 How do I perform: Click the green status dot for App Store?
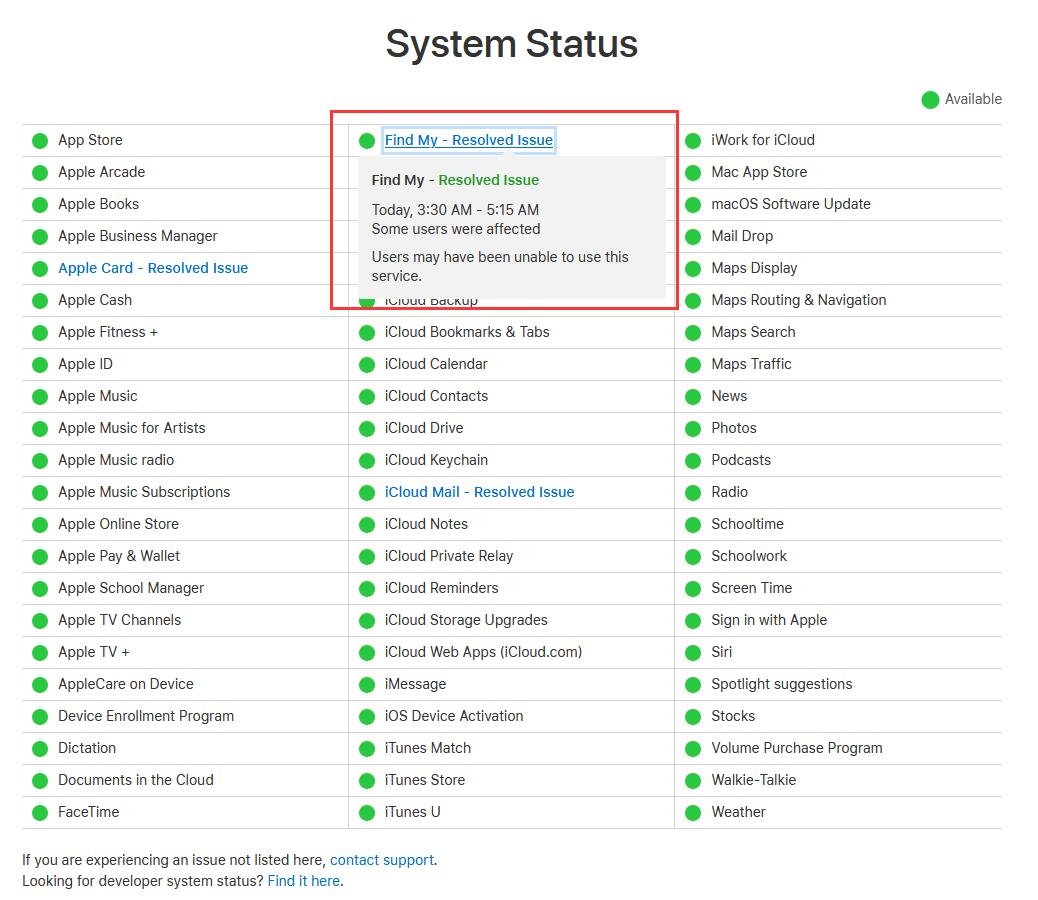pyautogui.click(x=40, y=141)
